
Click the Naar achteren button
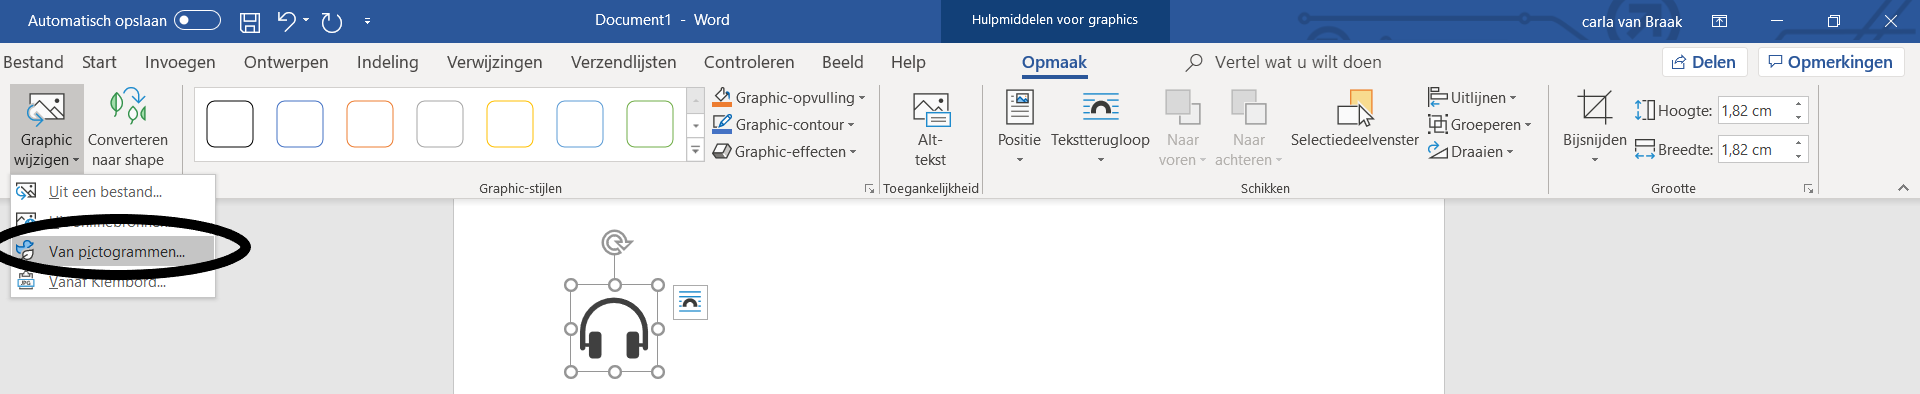coord(1248,130)
